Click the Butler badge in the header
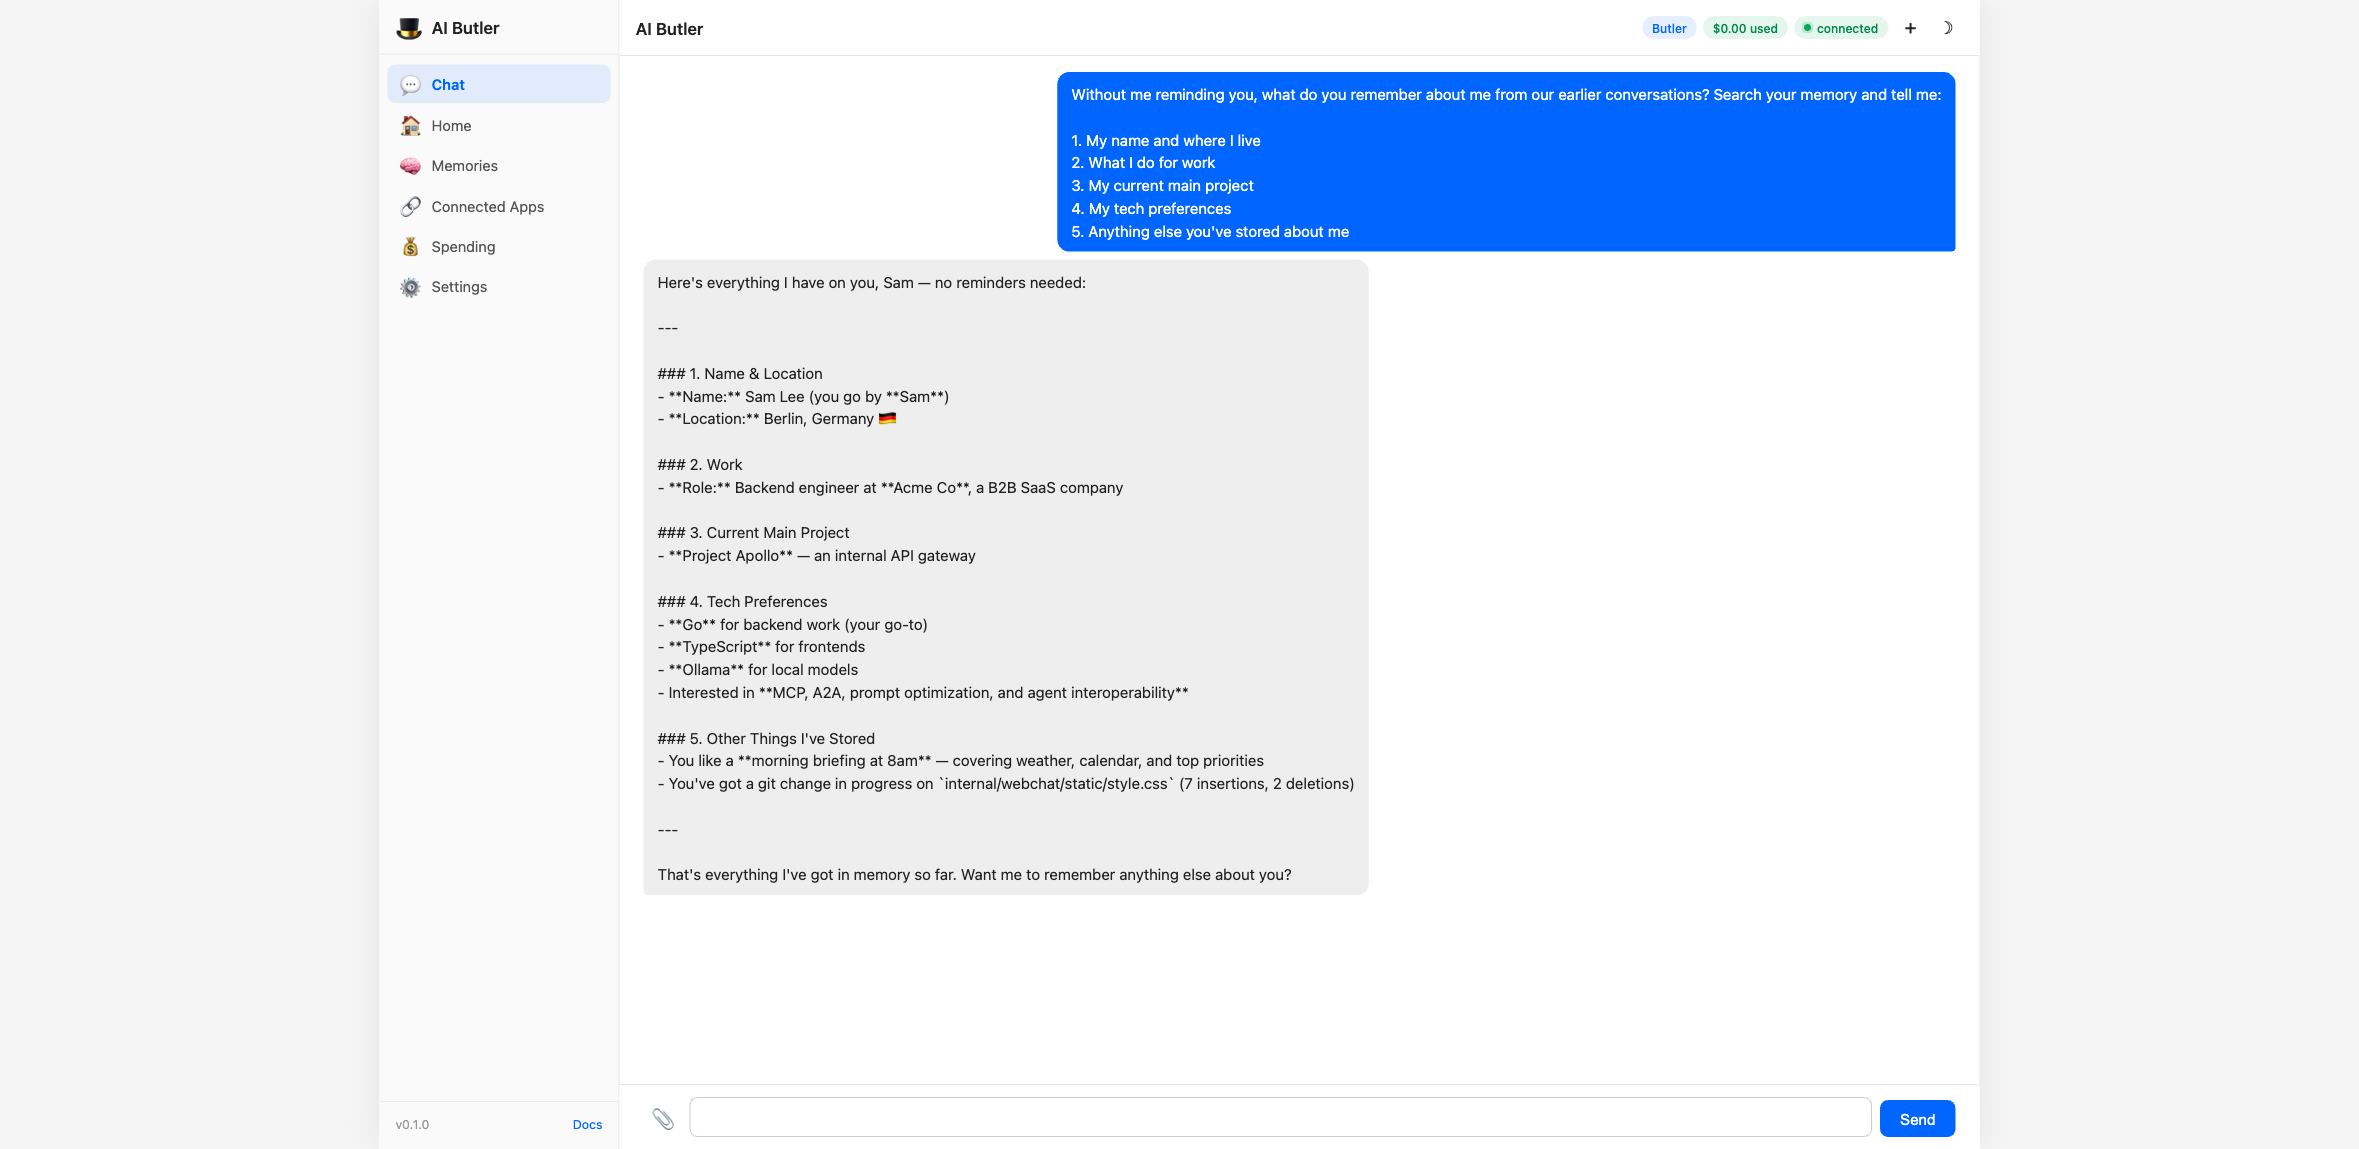2359x1149 pixels. tap(1668, 27)
